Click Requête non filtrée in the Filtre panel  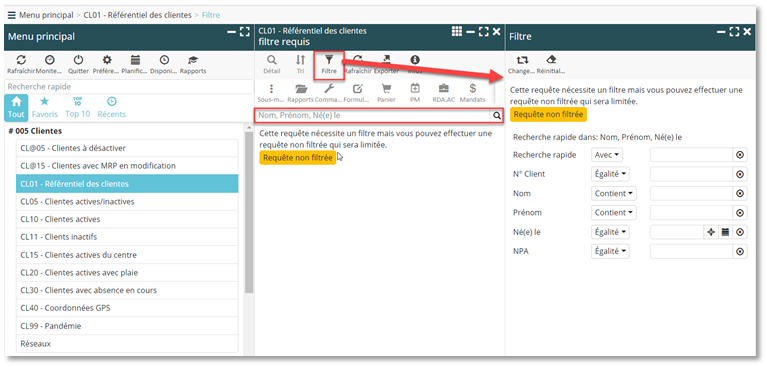point(548,115)
